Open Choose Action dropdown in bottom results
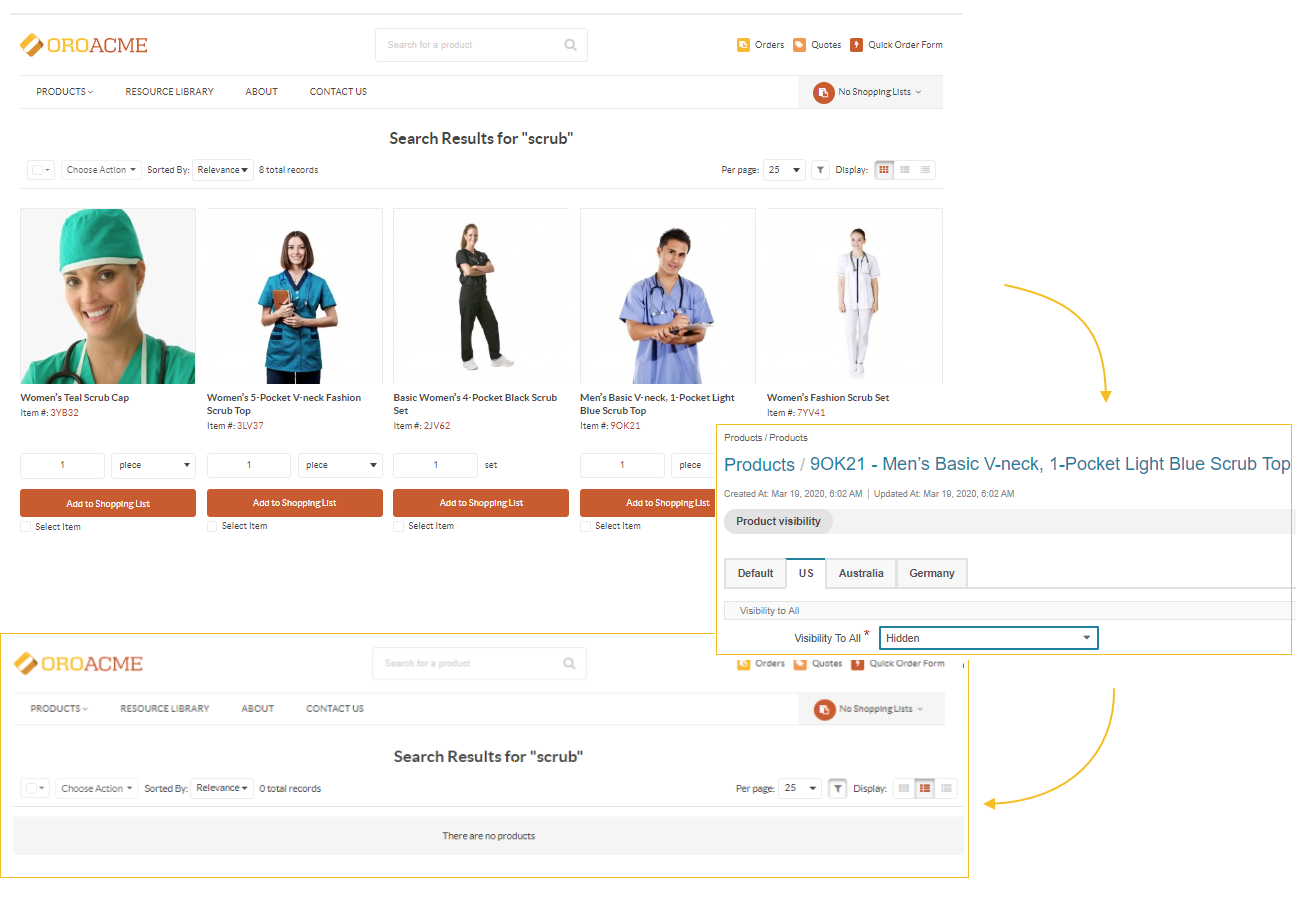 pos(95,788)
